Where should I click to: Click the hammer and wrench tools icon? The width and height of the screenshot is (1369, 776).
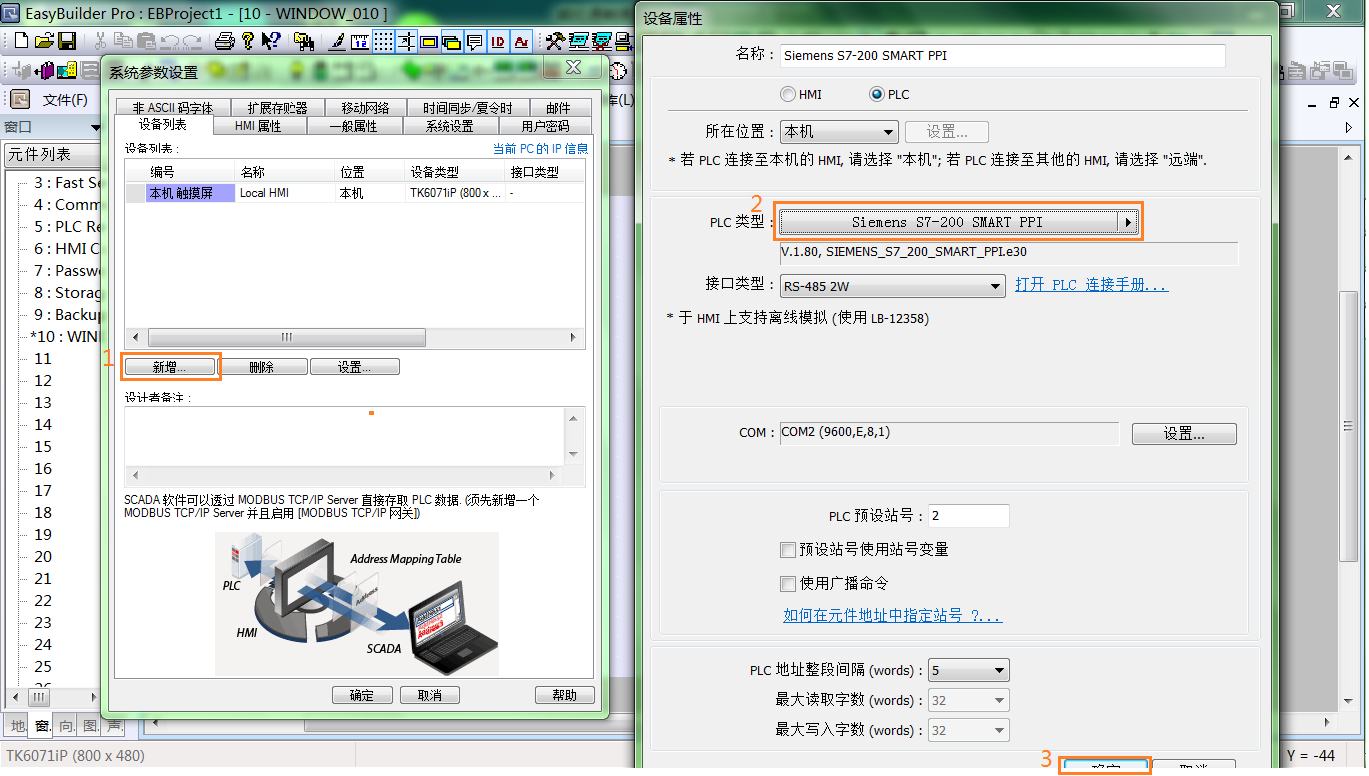coord(554,41)
